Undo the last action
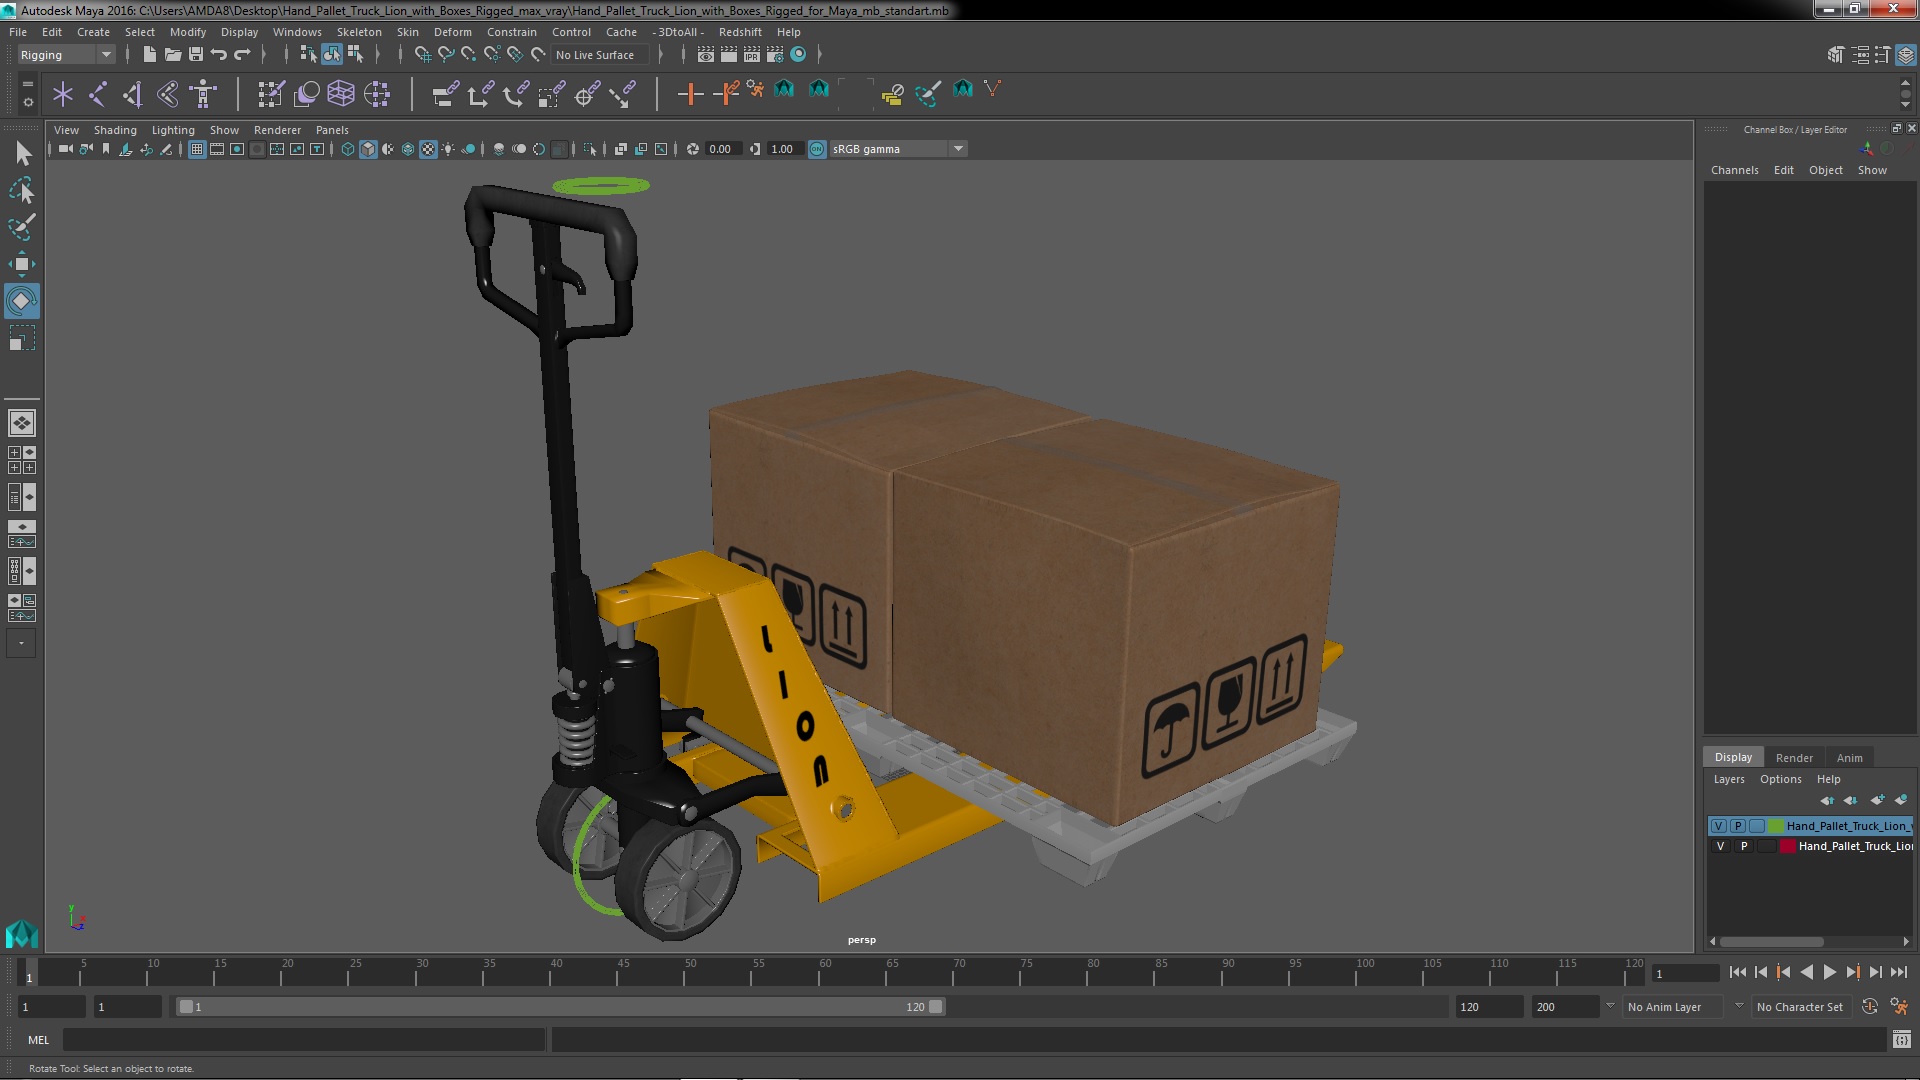Viewport: 1920px width, 1080px height. coord(218,55)
